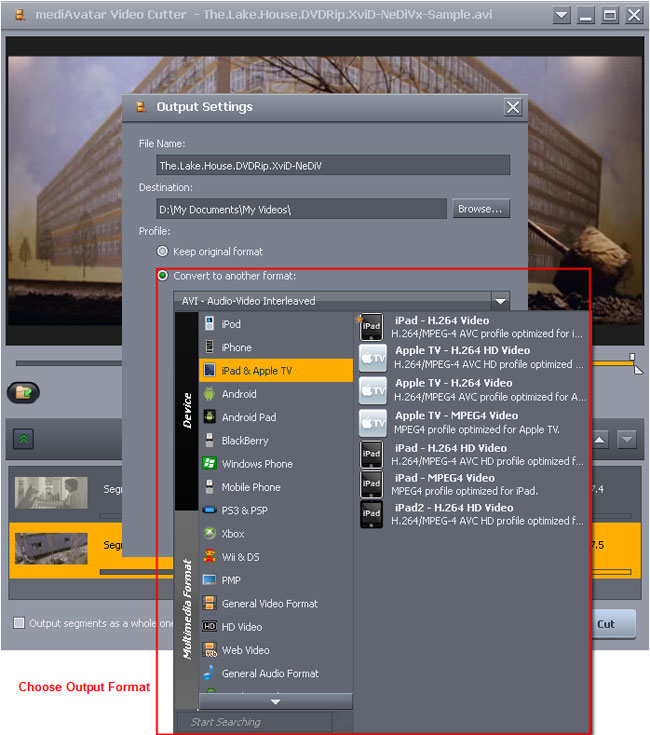Click the HD Video category label text
Screen dimensions: 650x735
pos(242,627)
